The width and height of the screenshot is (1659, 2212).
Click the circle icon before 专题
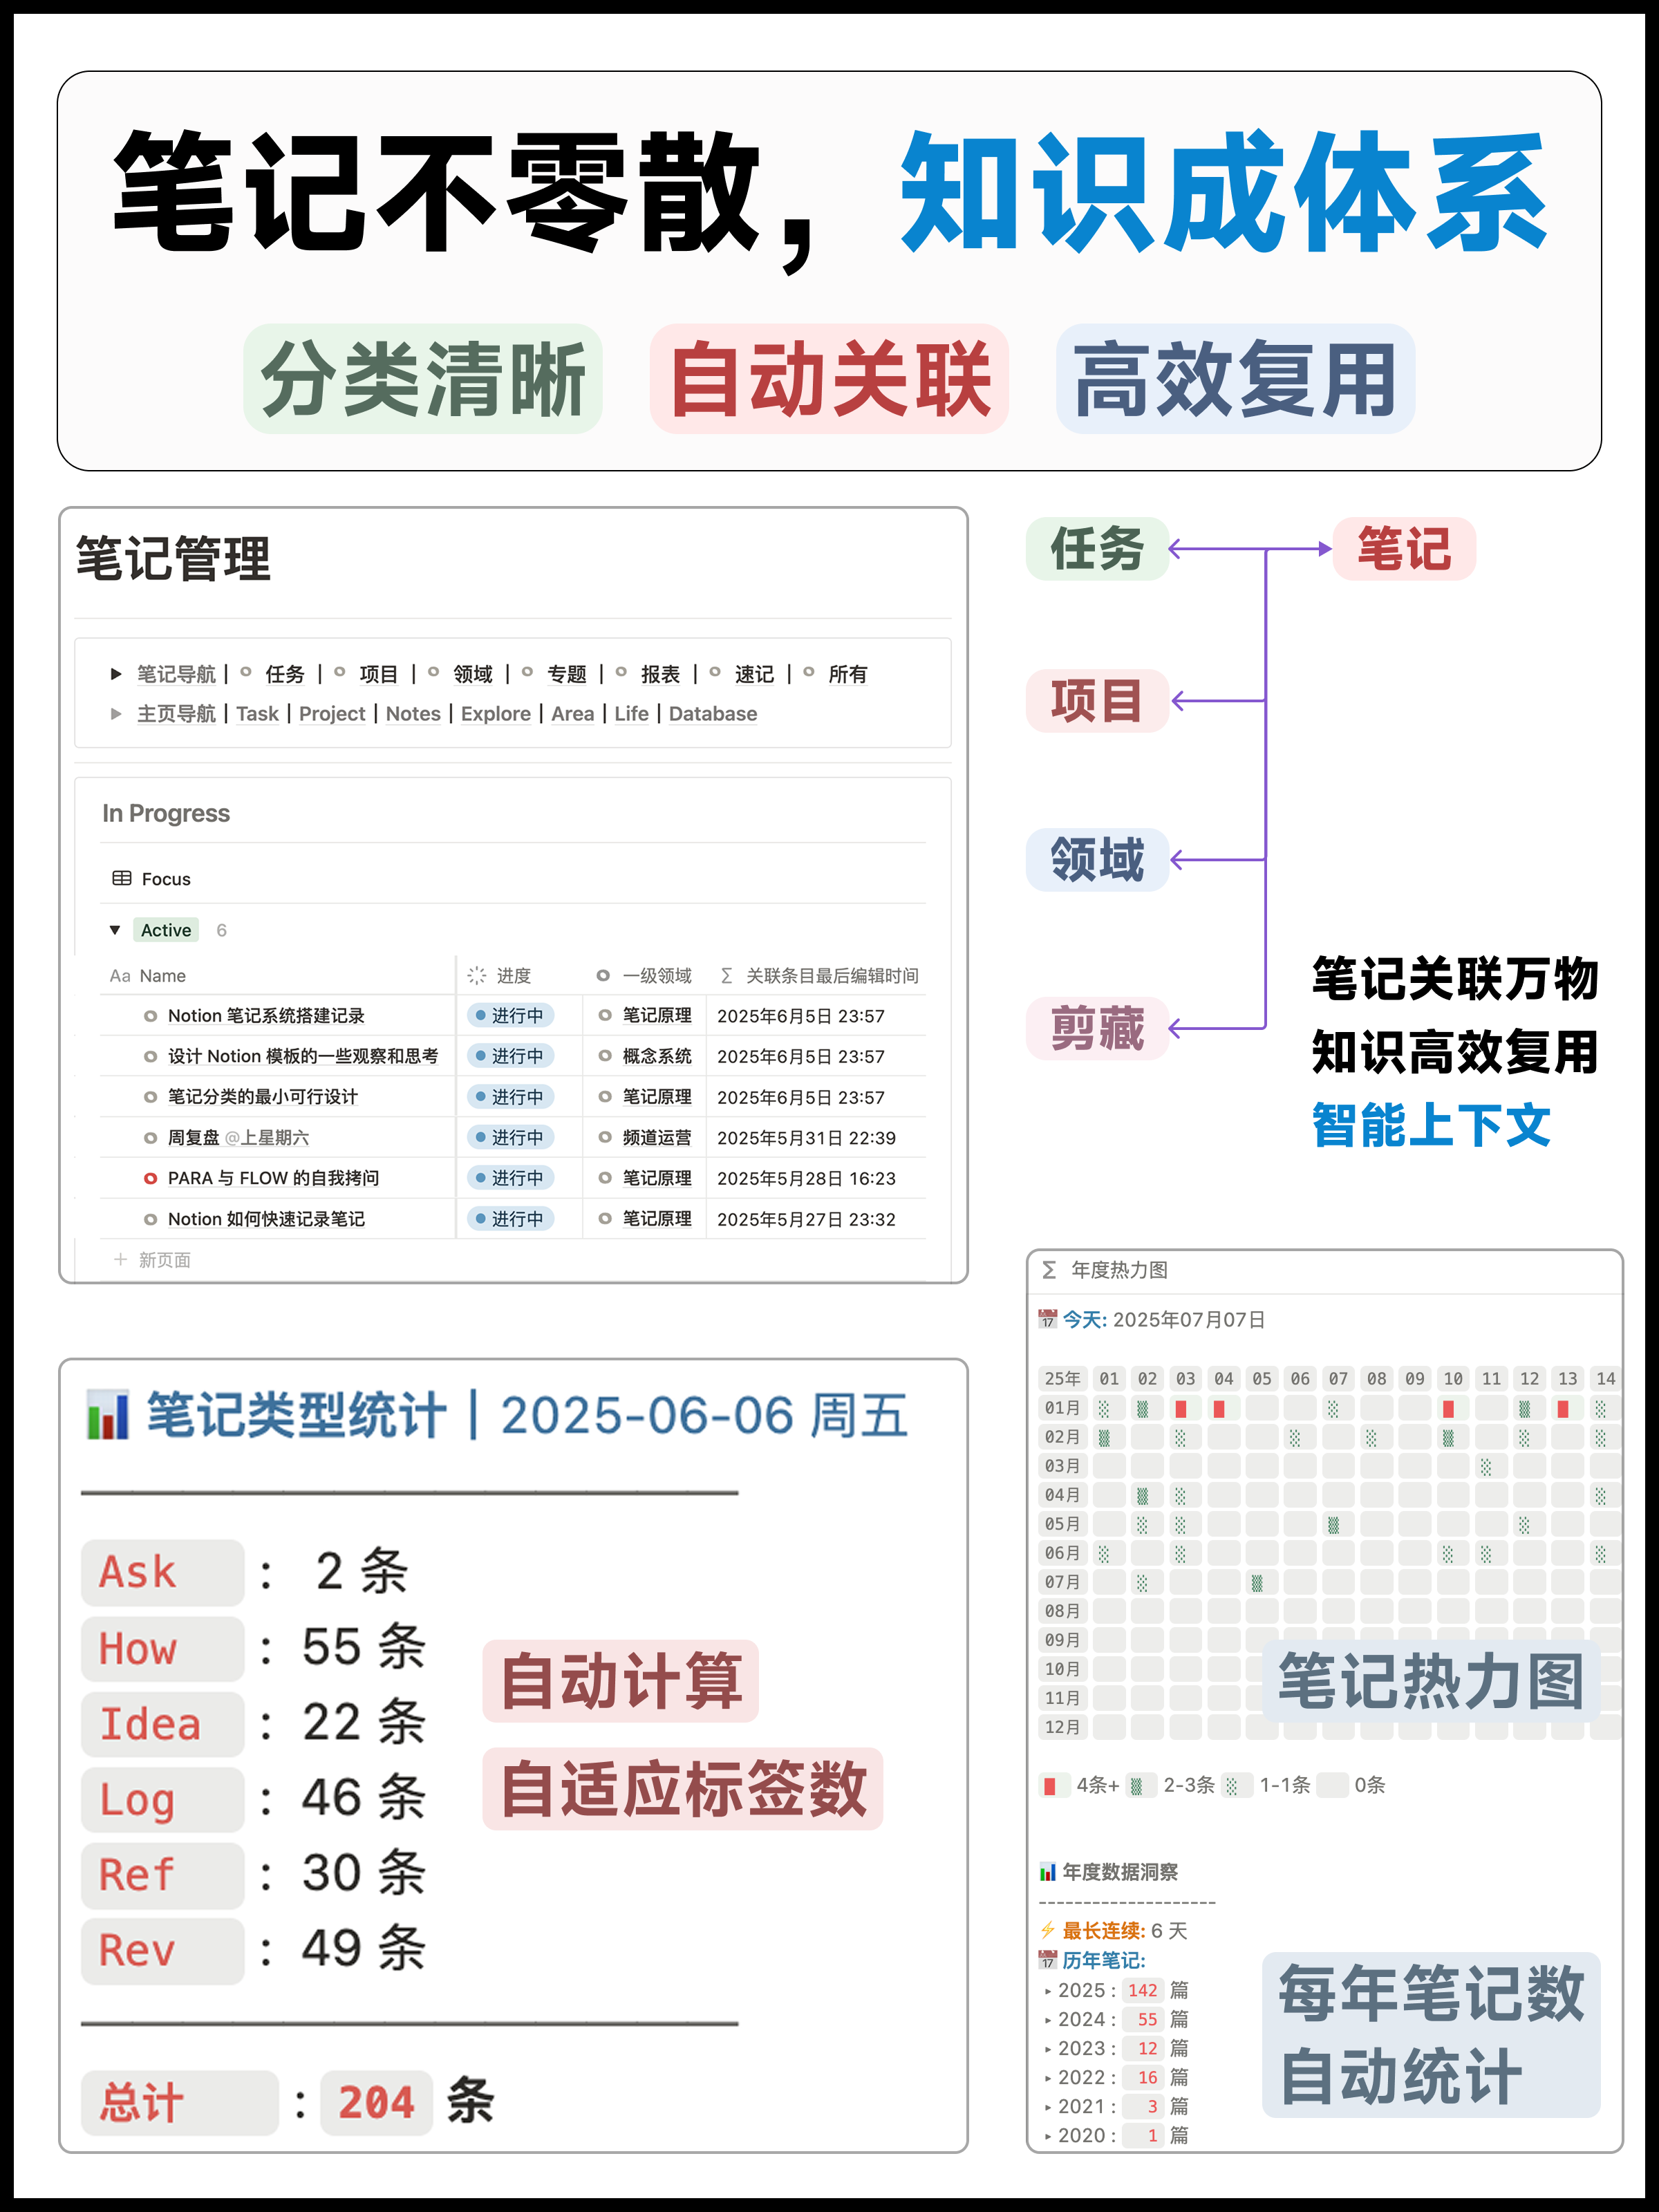[x=527, y=672]
